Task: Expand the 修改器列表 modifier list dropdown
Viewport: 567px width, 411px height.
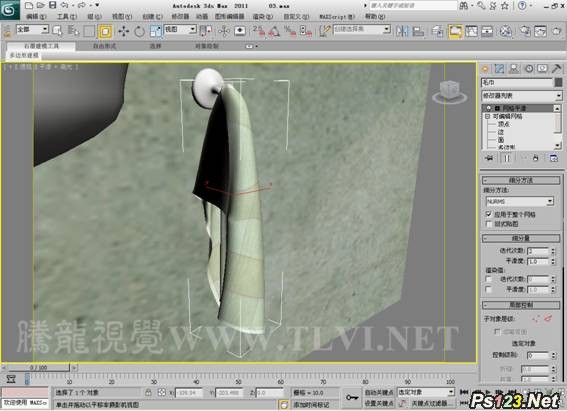Action: (x=521, y=96)
